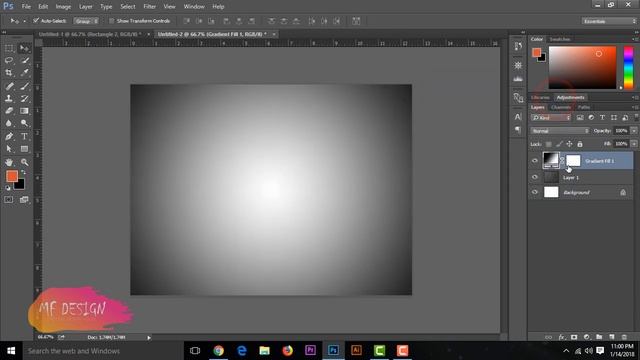The image size is (640, 360).
Task: Select the Dodge tool
Action: click(24, 123)
